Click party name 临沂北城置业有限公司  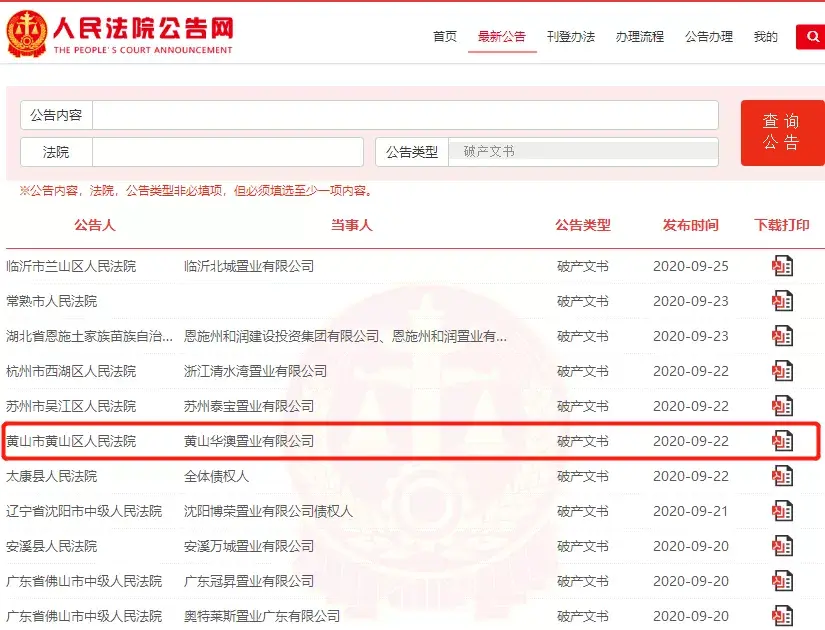tap(249, 266)
